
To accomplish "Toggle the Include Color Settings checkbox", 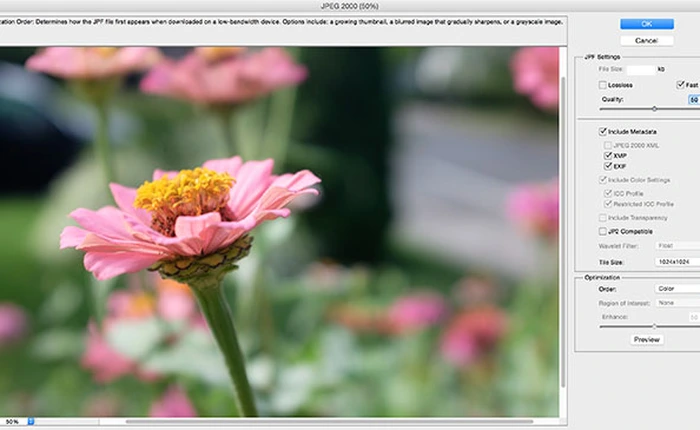I will pyautogui.click(x=603, y=179).
